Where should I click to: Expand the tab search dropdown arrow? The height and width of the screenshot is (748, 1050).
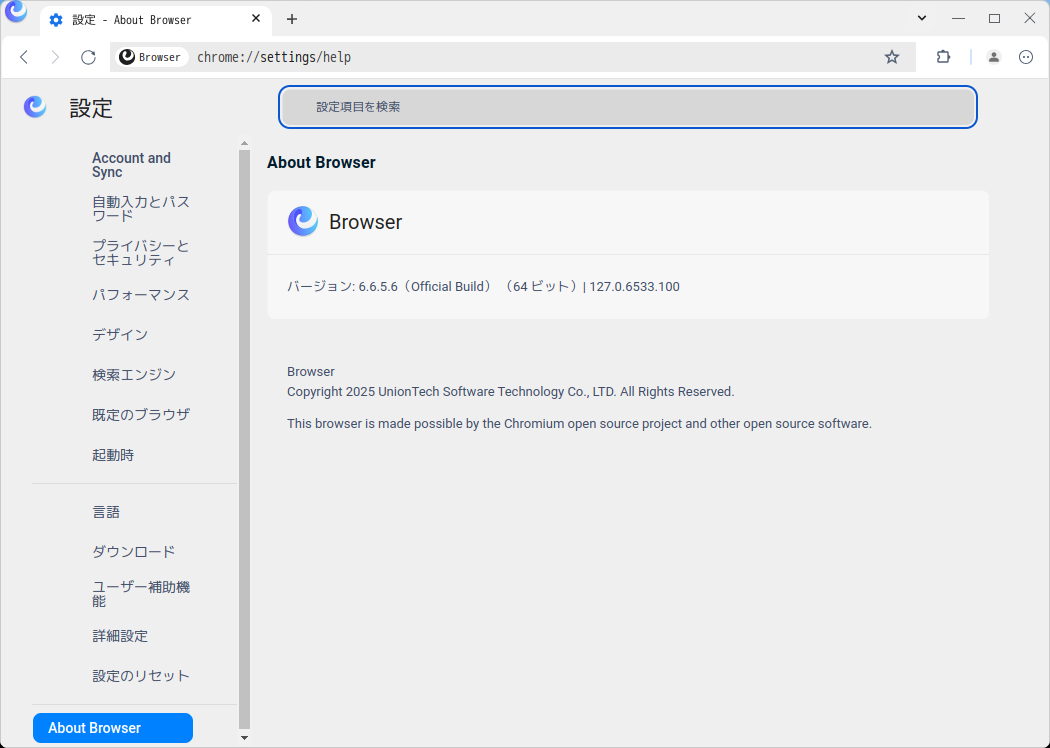point(922,18)
